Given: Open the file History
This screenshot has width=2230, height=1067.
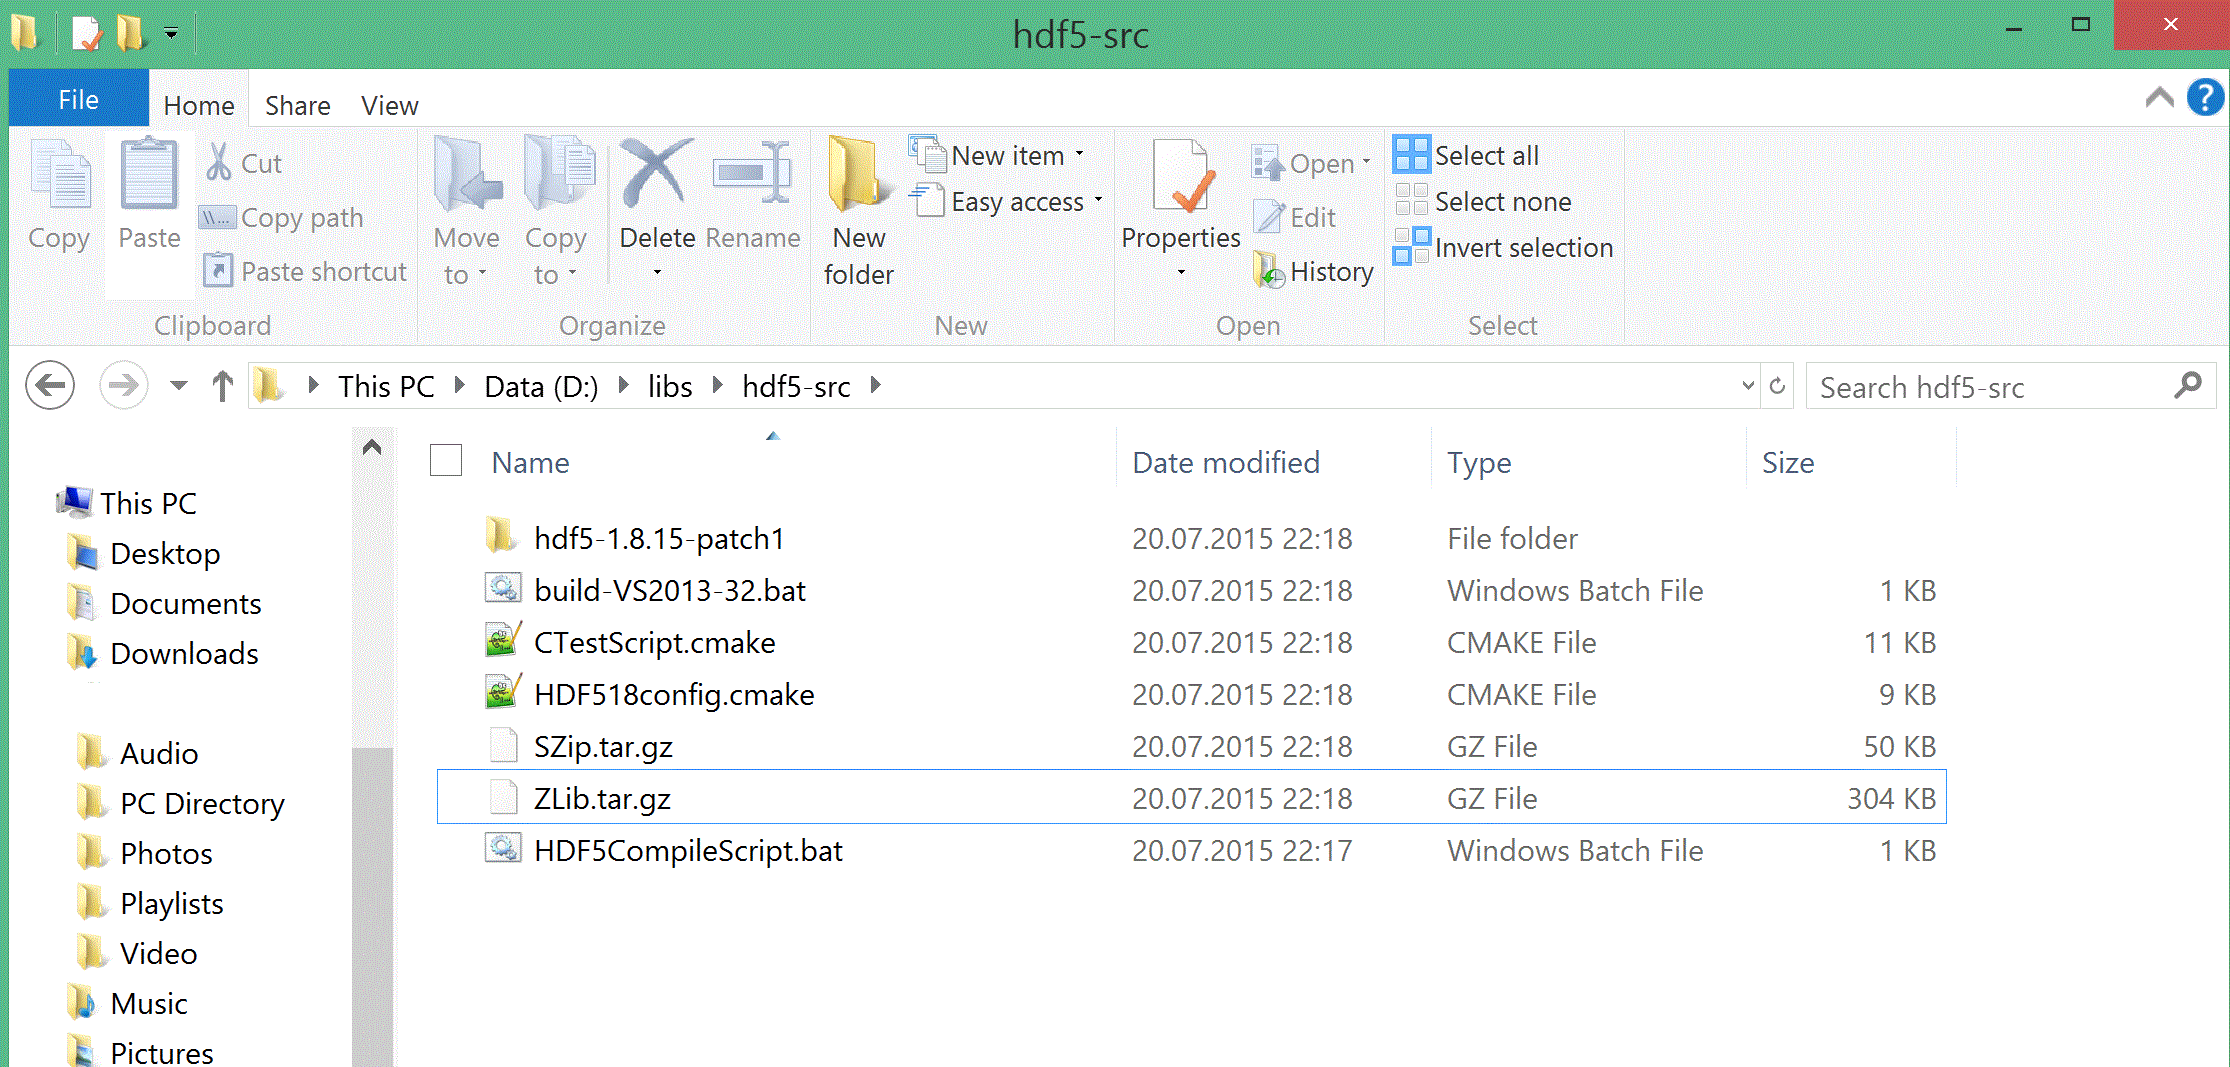Looking at the screenshot, I should (1313, 271).
